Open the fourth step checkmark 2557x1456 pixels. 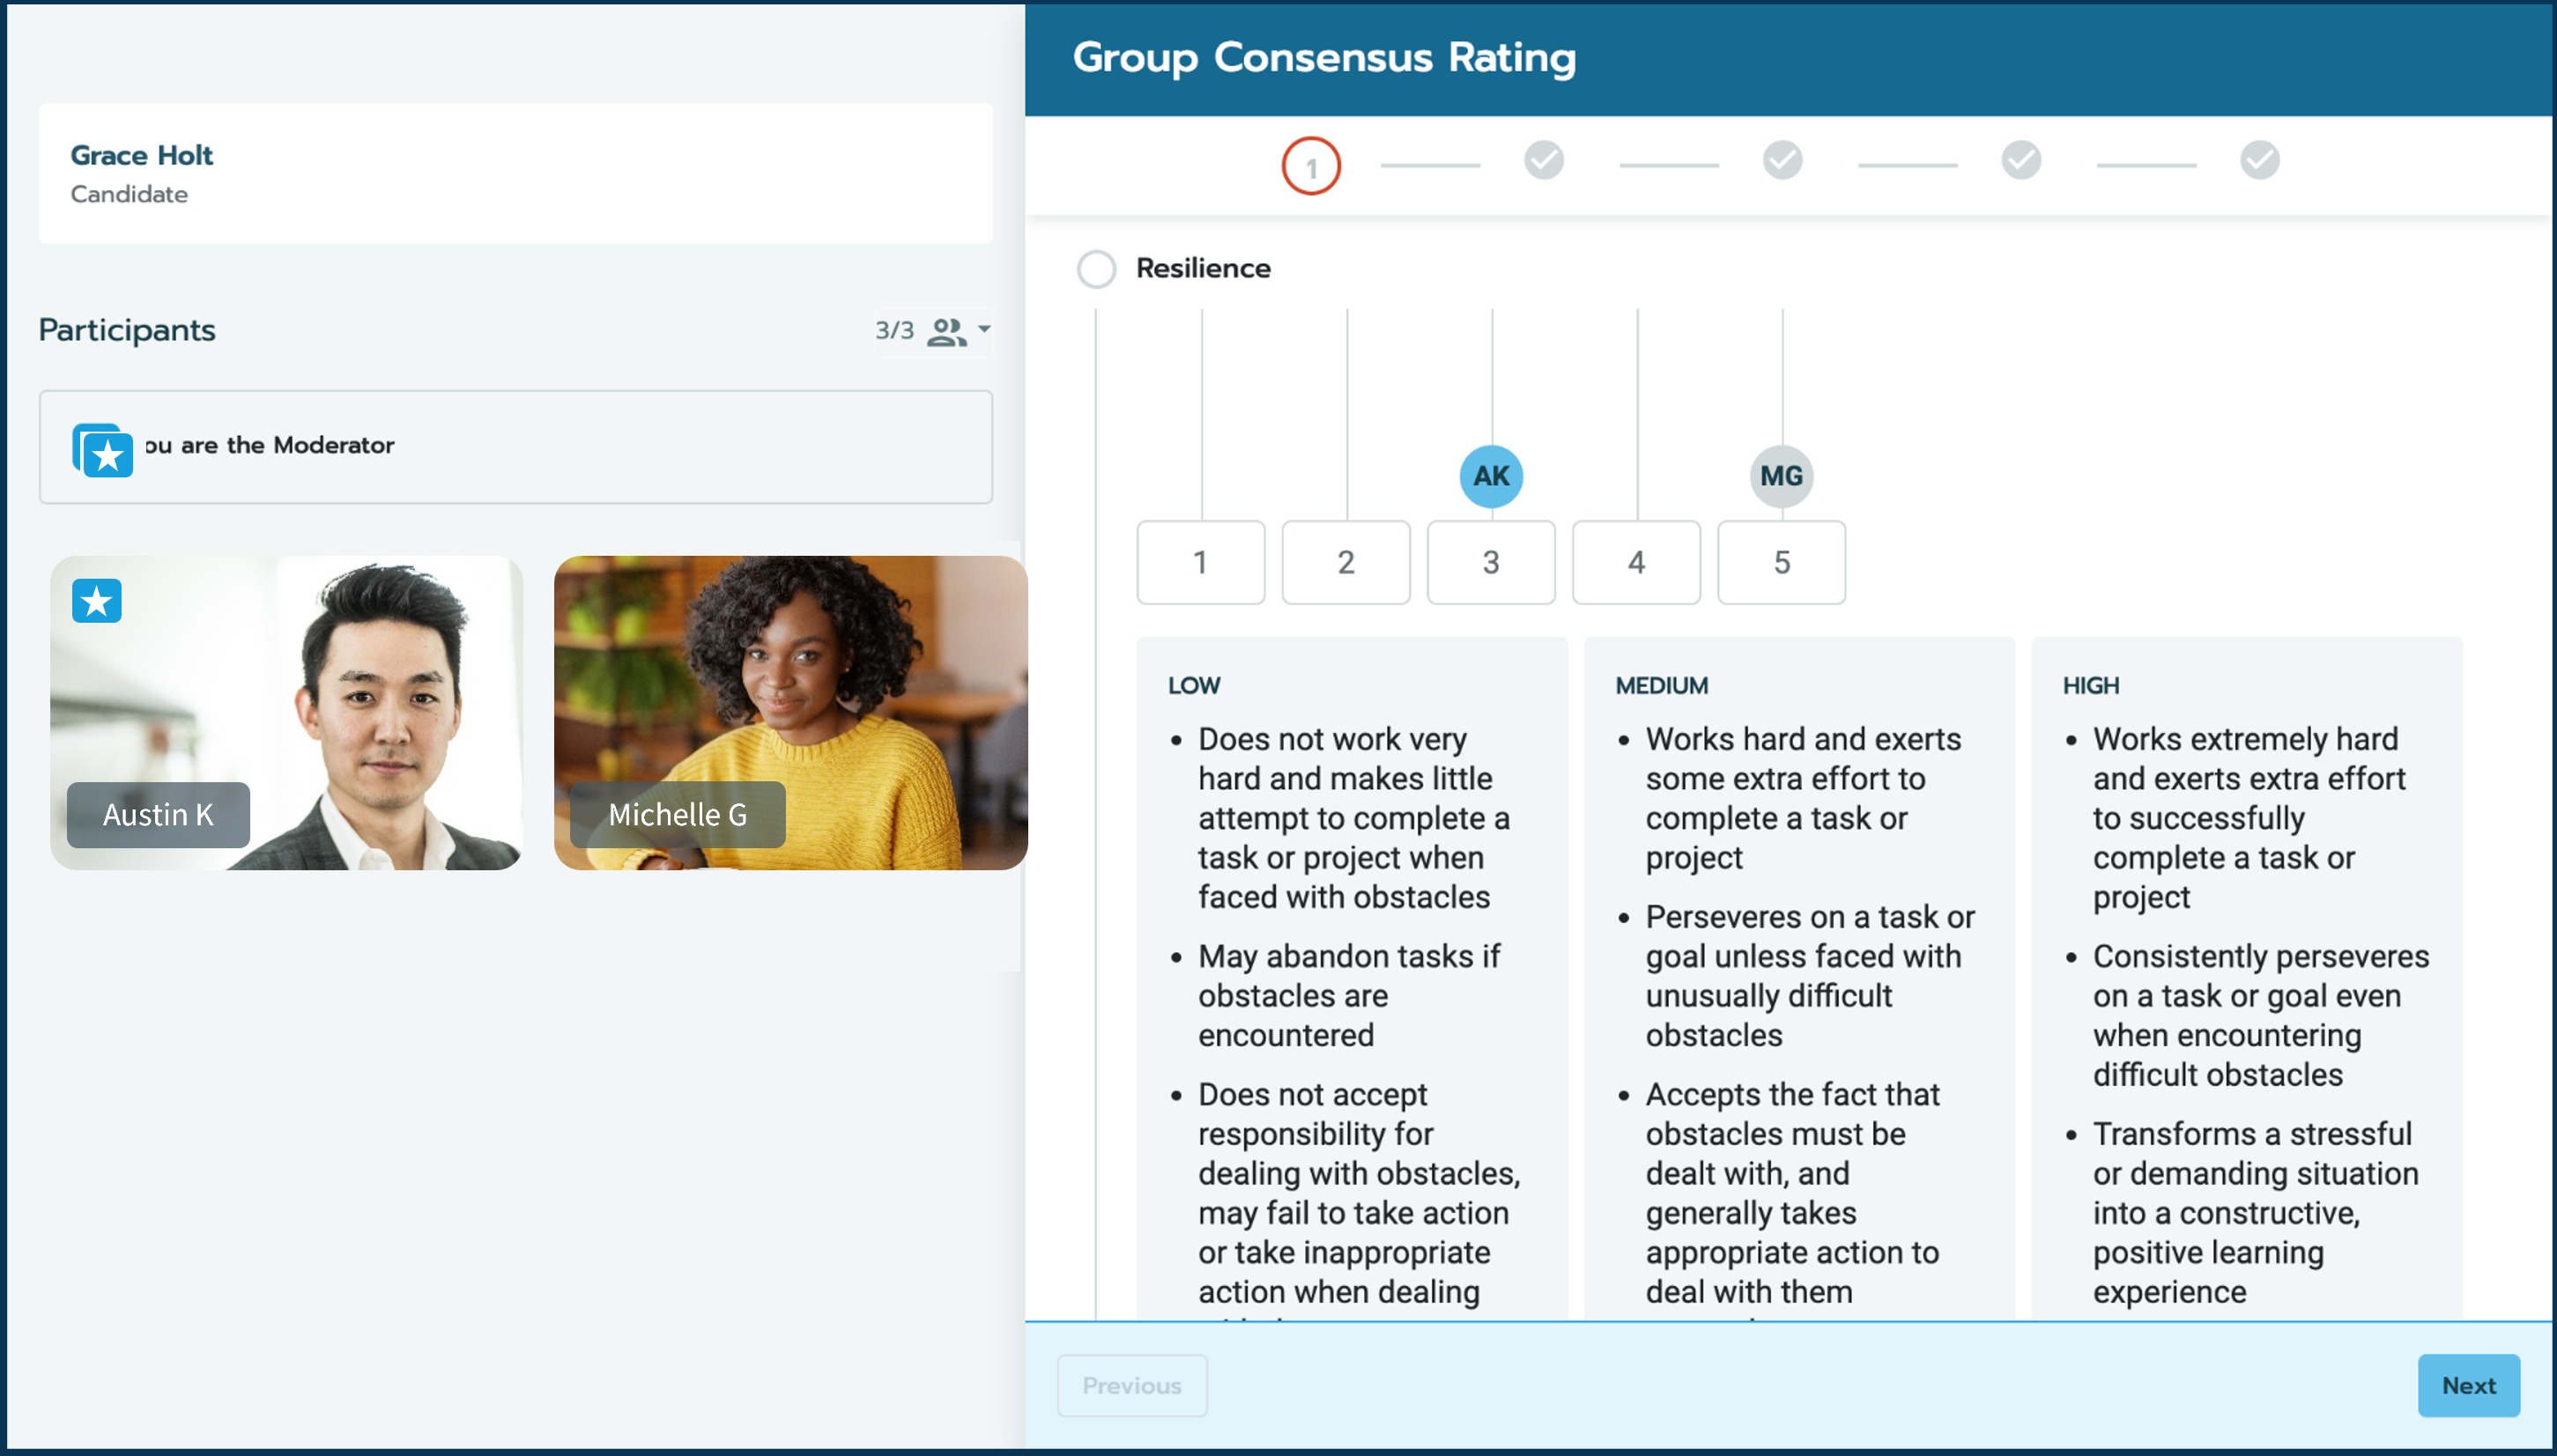click(2021, 160)
